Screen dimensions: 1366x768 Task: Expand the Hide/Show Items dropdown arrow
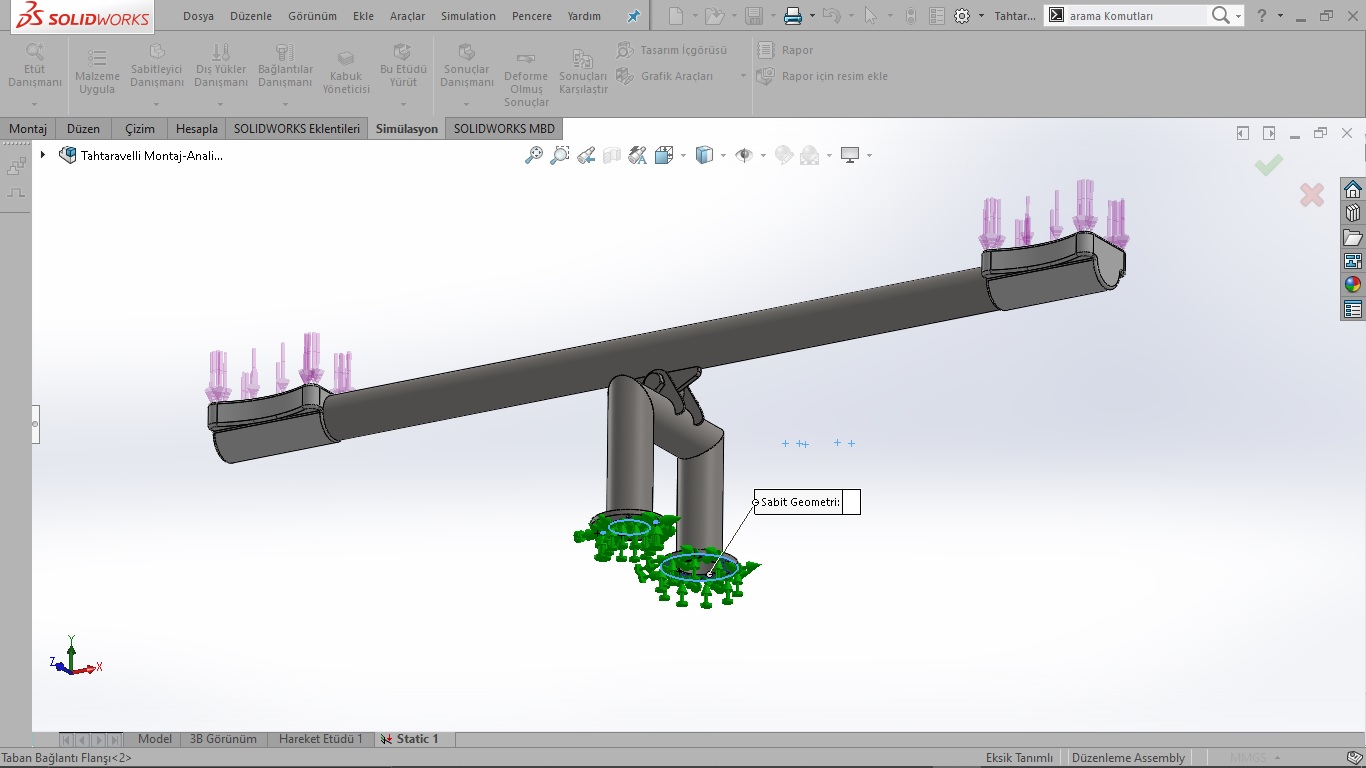point(763,155)
